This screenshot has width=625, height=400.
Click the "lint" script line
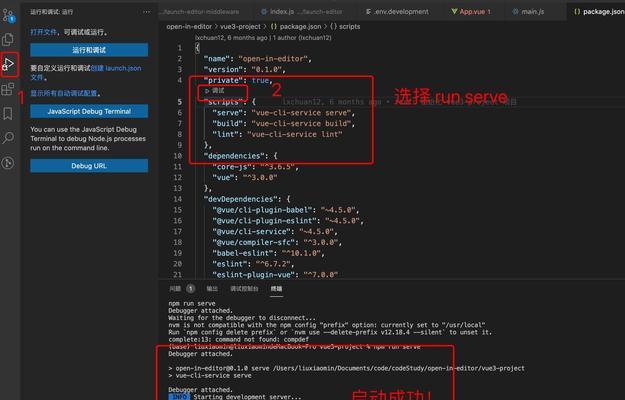[x=277, y=134]
